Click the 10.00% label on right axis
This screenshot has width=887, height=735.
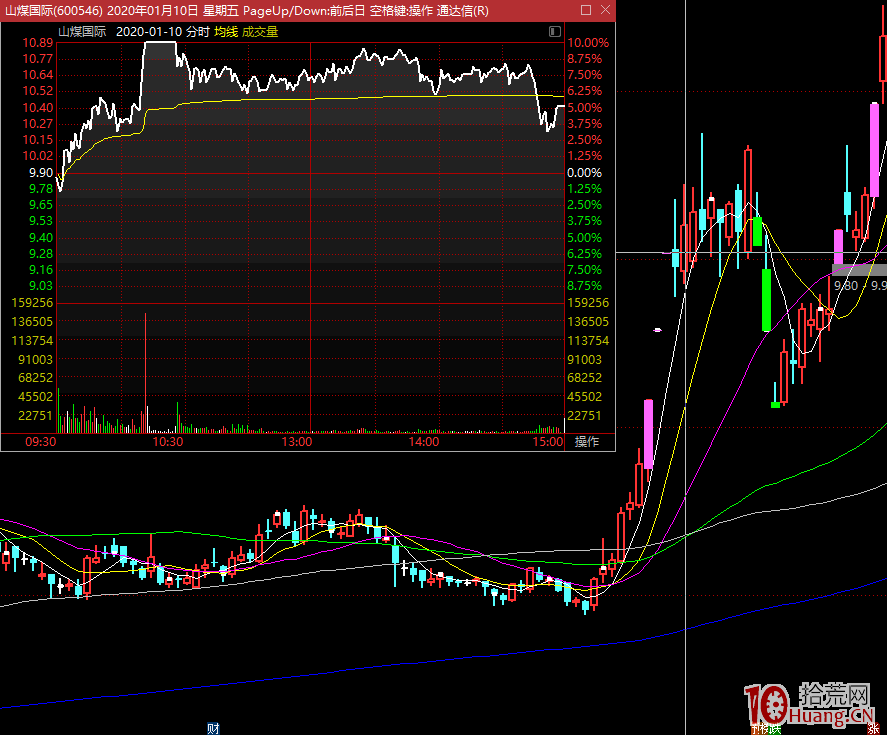tap(587, 43)
